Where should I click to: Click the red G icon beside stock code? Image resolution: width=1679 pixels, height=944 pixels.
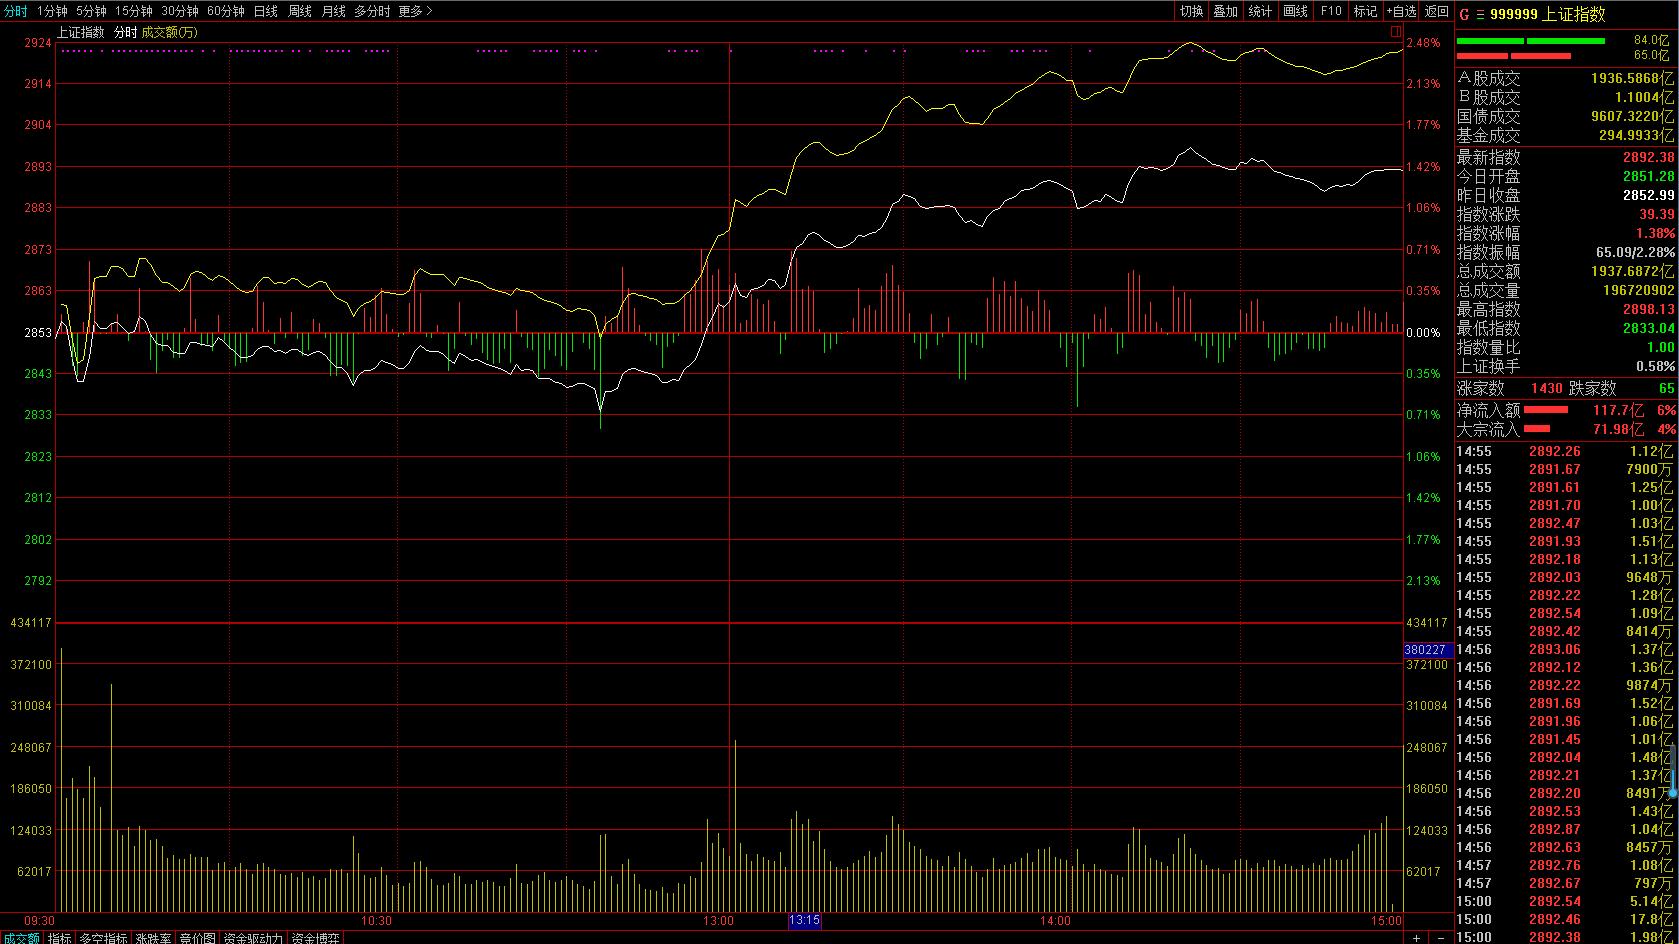1464,13
